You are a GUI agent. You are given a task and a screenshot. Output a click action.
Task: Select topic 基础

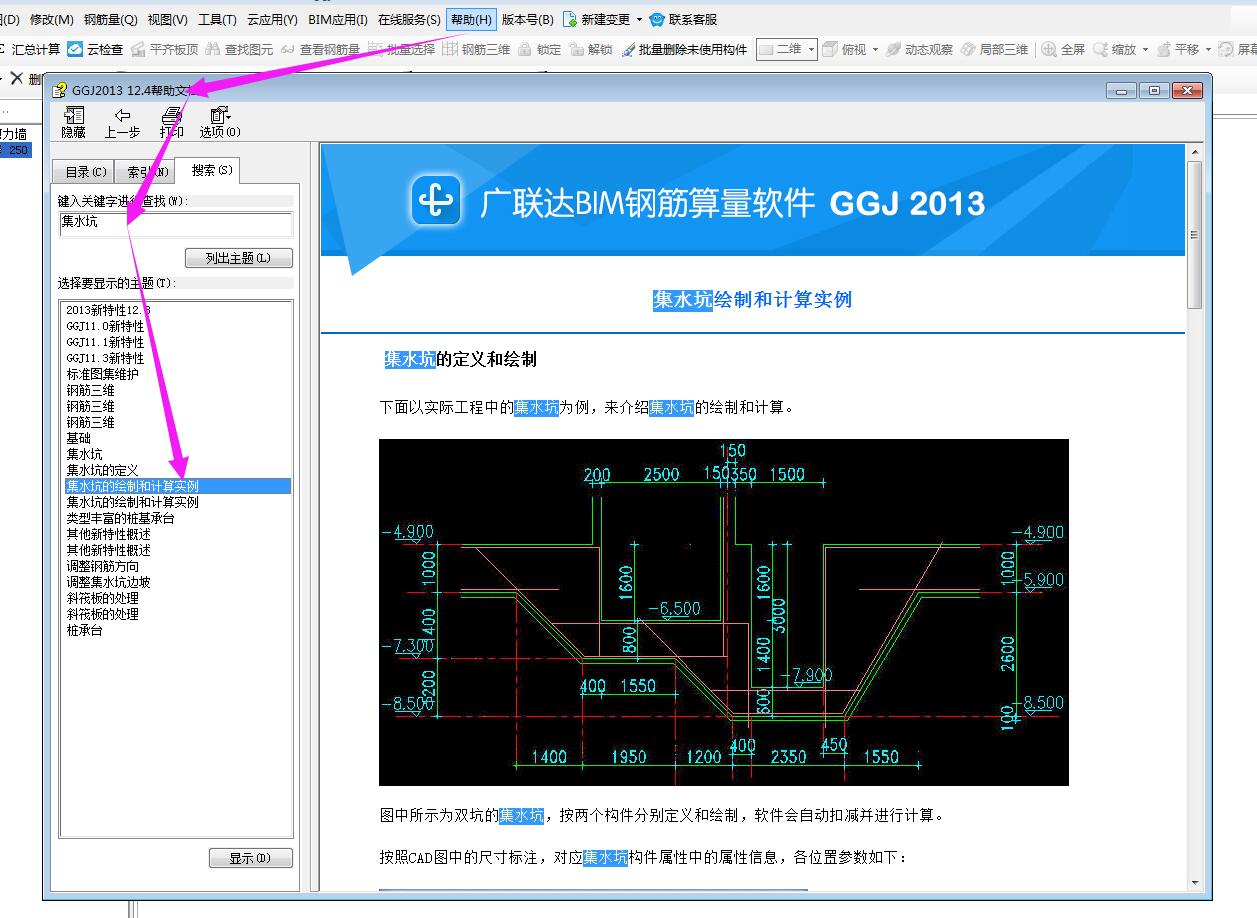(x=79, y=438)
